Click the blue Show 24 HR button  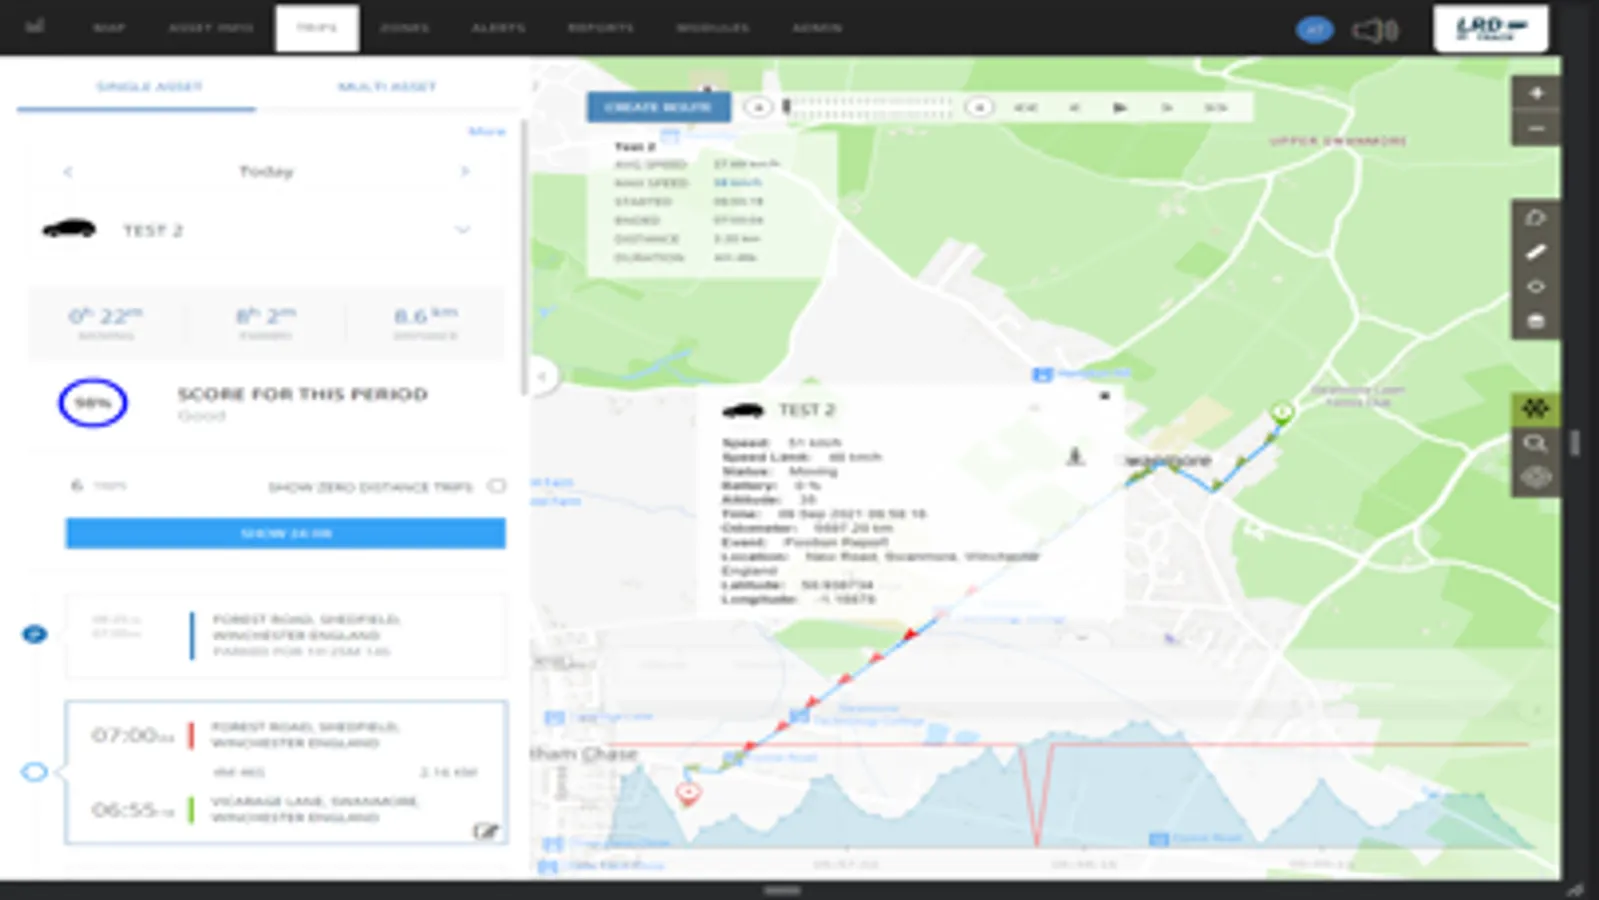pos(286,533)
